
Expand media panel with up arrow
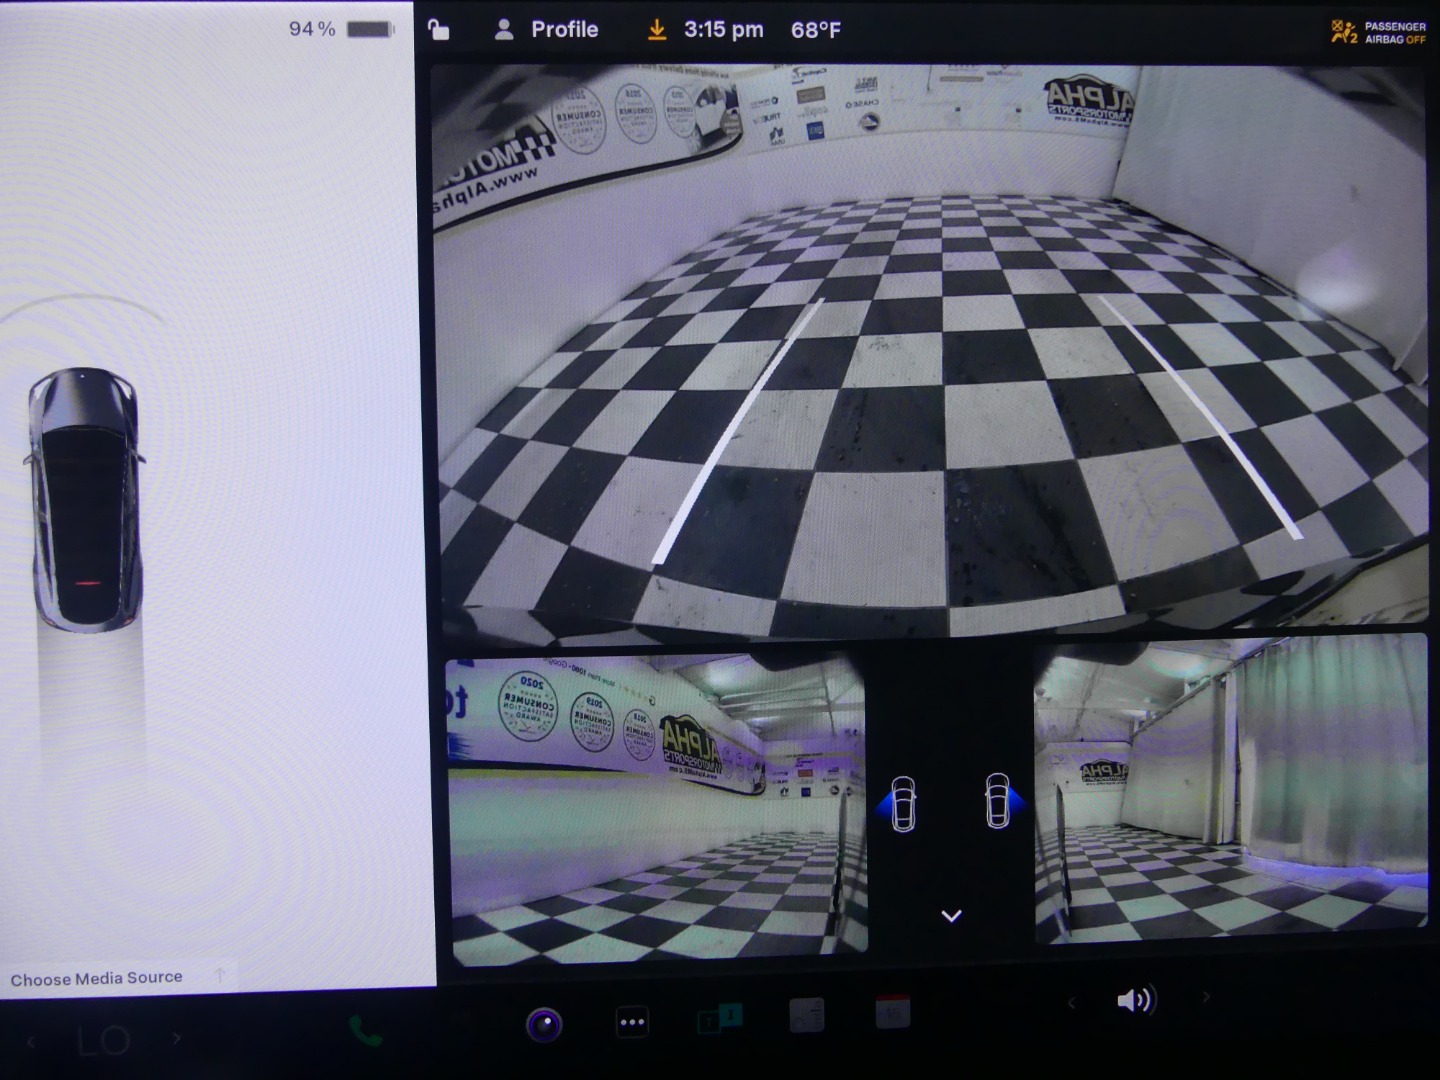click(220, 975)
